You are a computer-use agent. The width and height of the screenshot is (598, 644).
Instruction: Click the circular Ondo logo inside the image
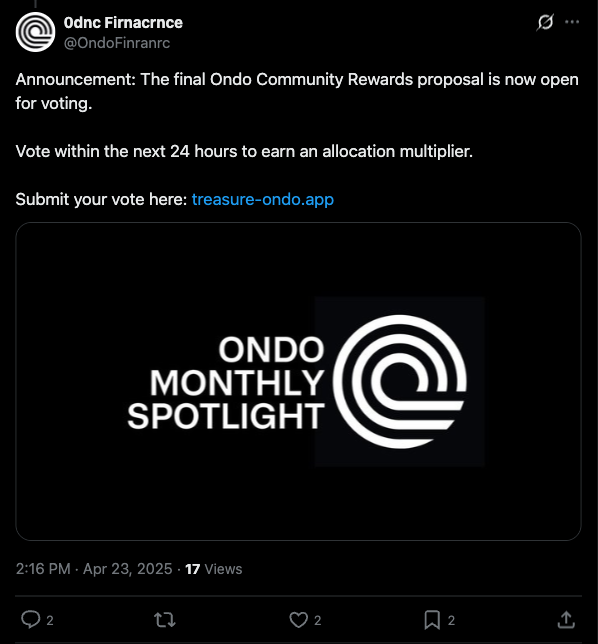(400, 382)
